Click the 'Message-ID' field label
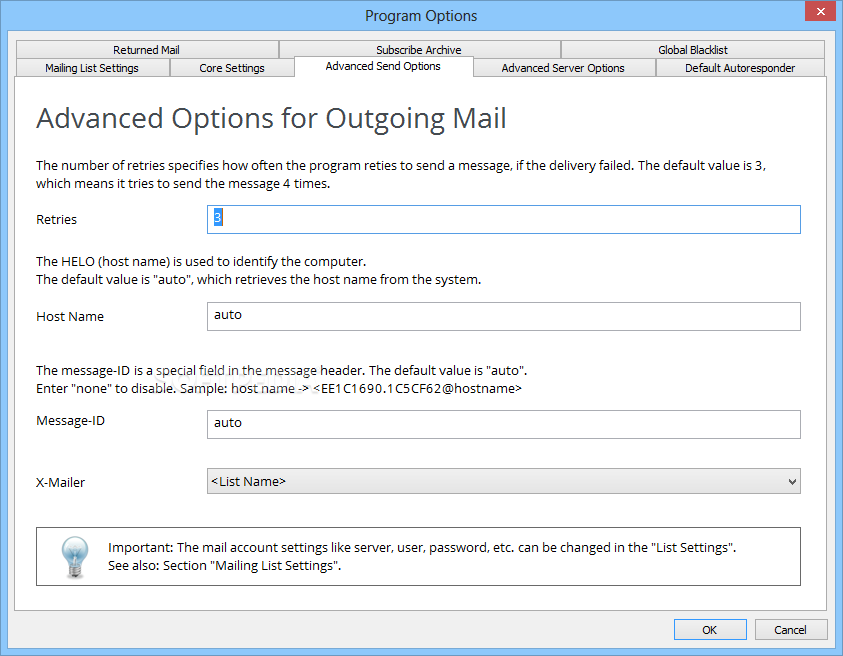Screen dimensions: 843x656 click(70, 420)
